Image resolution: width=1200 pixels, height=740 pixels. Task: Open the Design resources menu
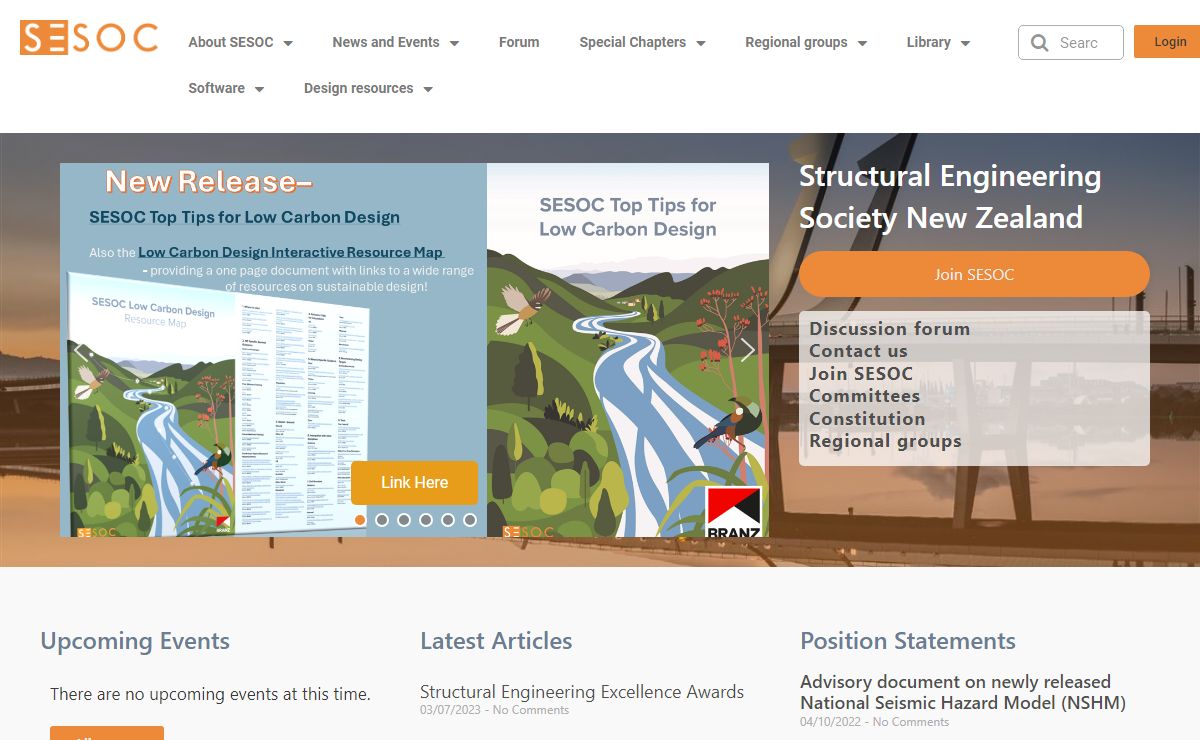tap(359, 88)
